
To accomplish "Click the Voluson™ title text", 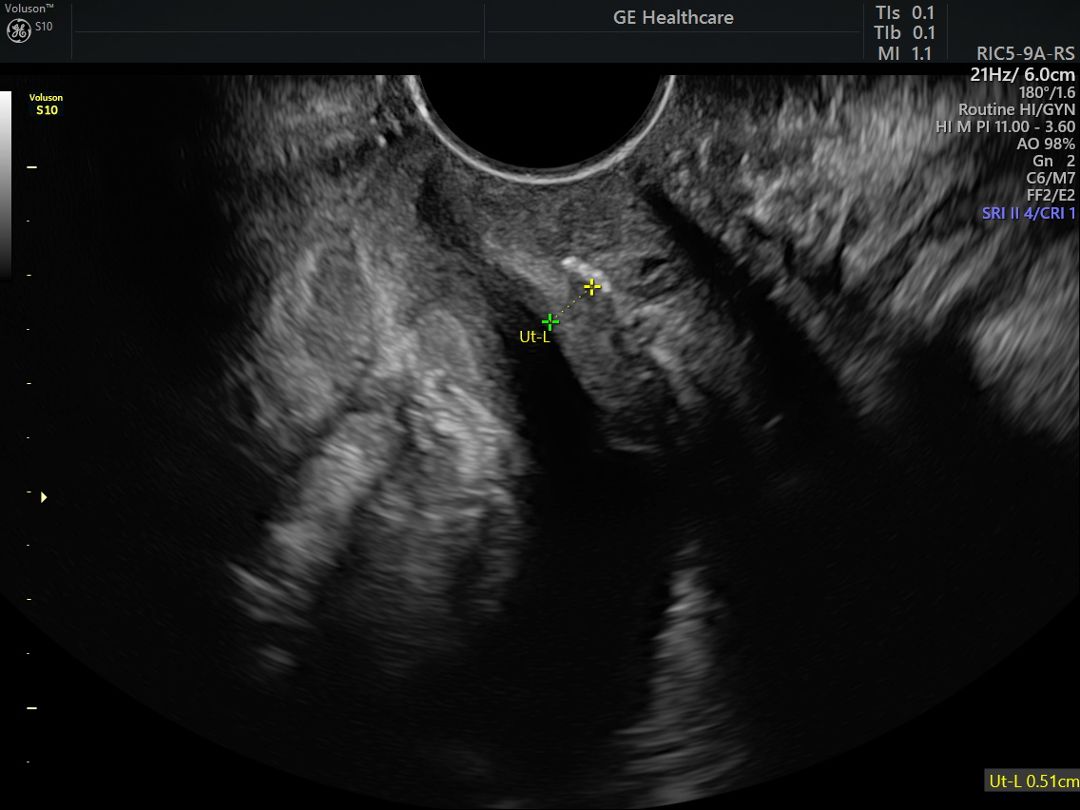I will [30, 8].
